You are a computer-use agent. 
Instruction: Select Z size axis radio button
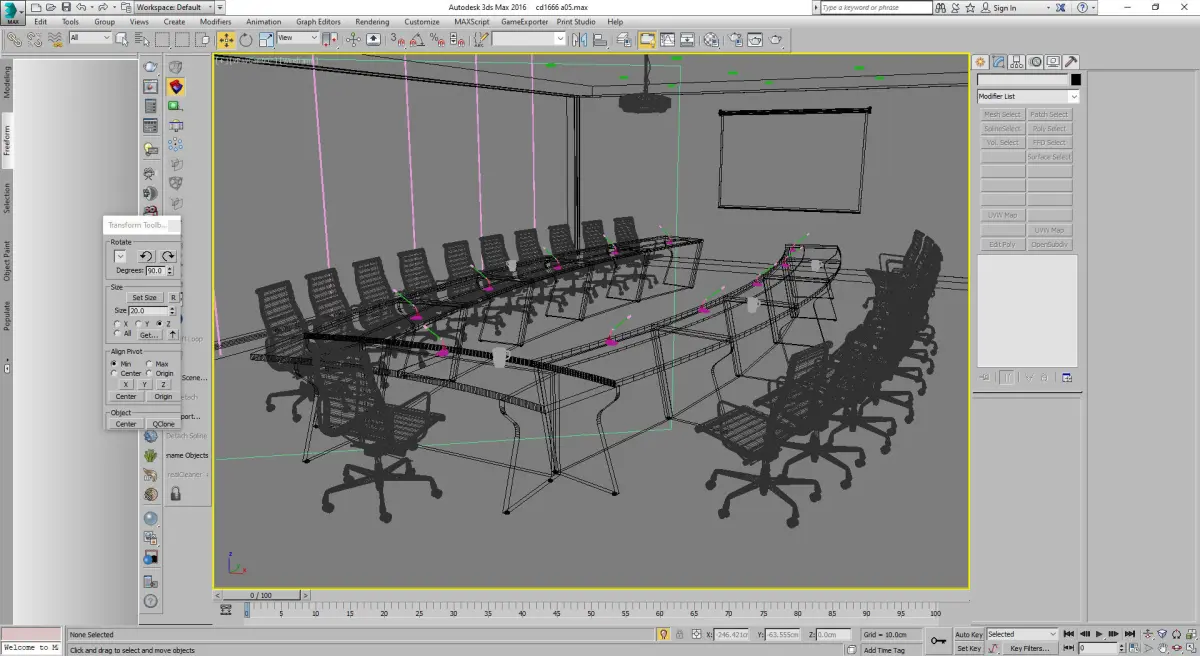(x=160, y=324)
